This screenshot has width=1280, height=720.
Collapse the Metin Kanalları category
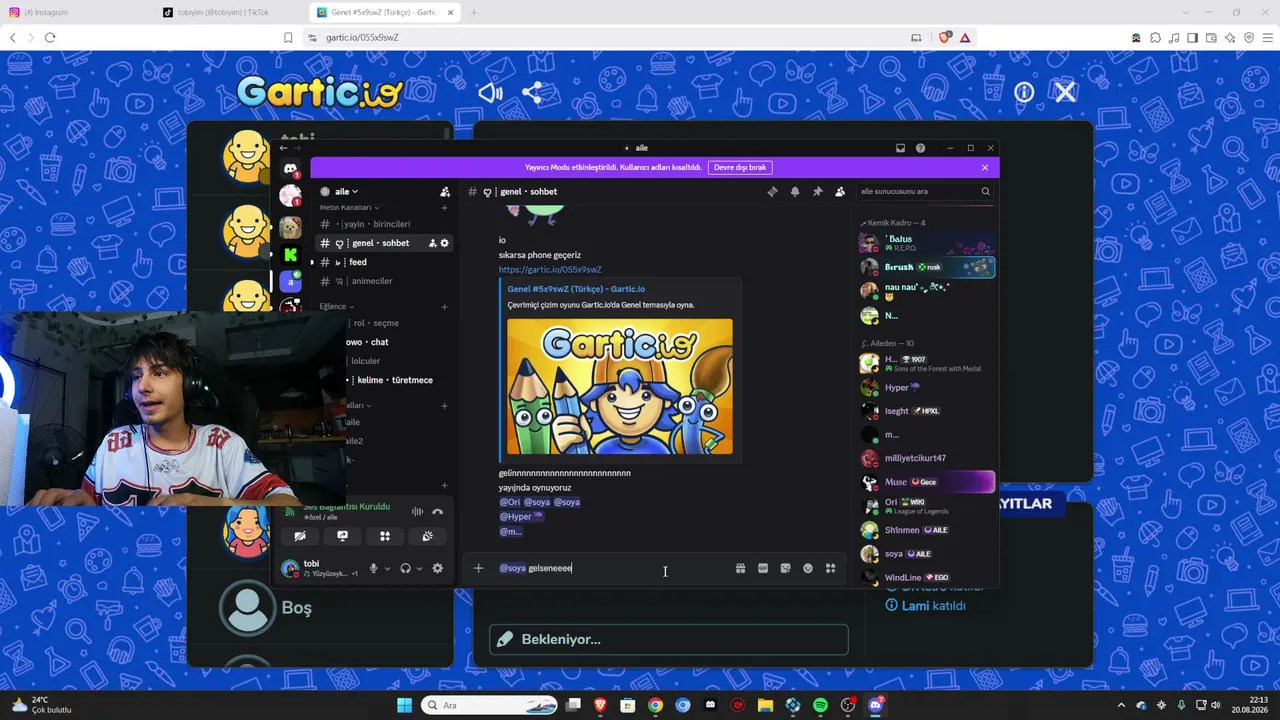pyautogui.click(x=349, y=207)
